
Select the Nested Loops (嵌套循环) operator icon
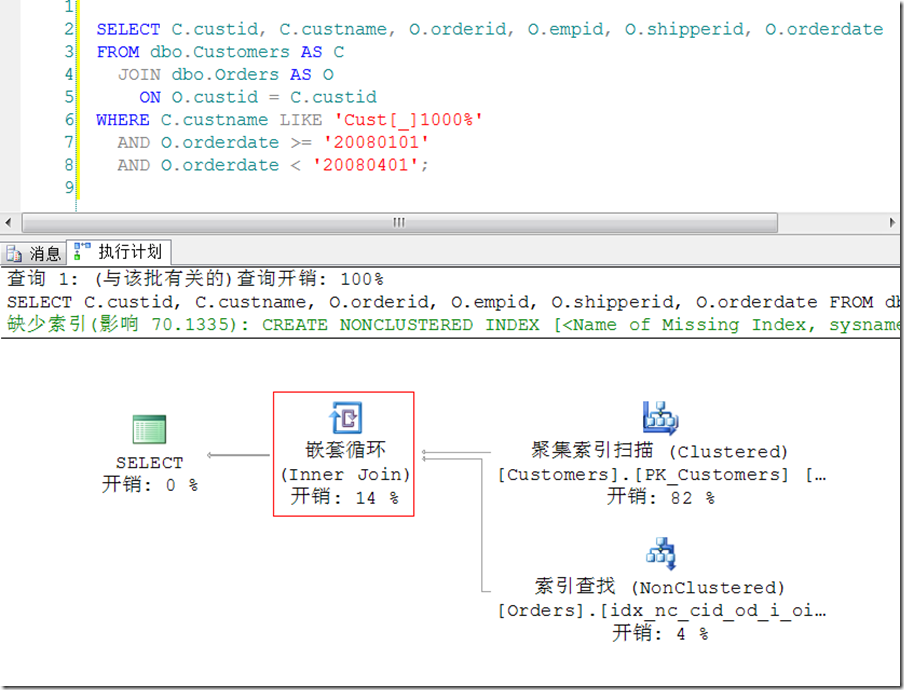pyautogui.click(x=345, y=417)
